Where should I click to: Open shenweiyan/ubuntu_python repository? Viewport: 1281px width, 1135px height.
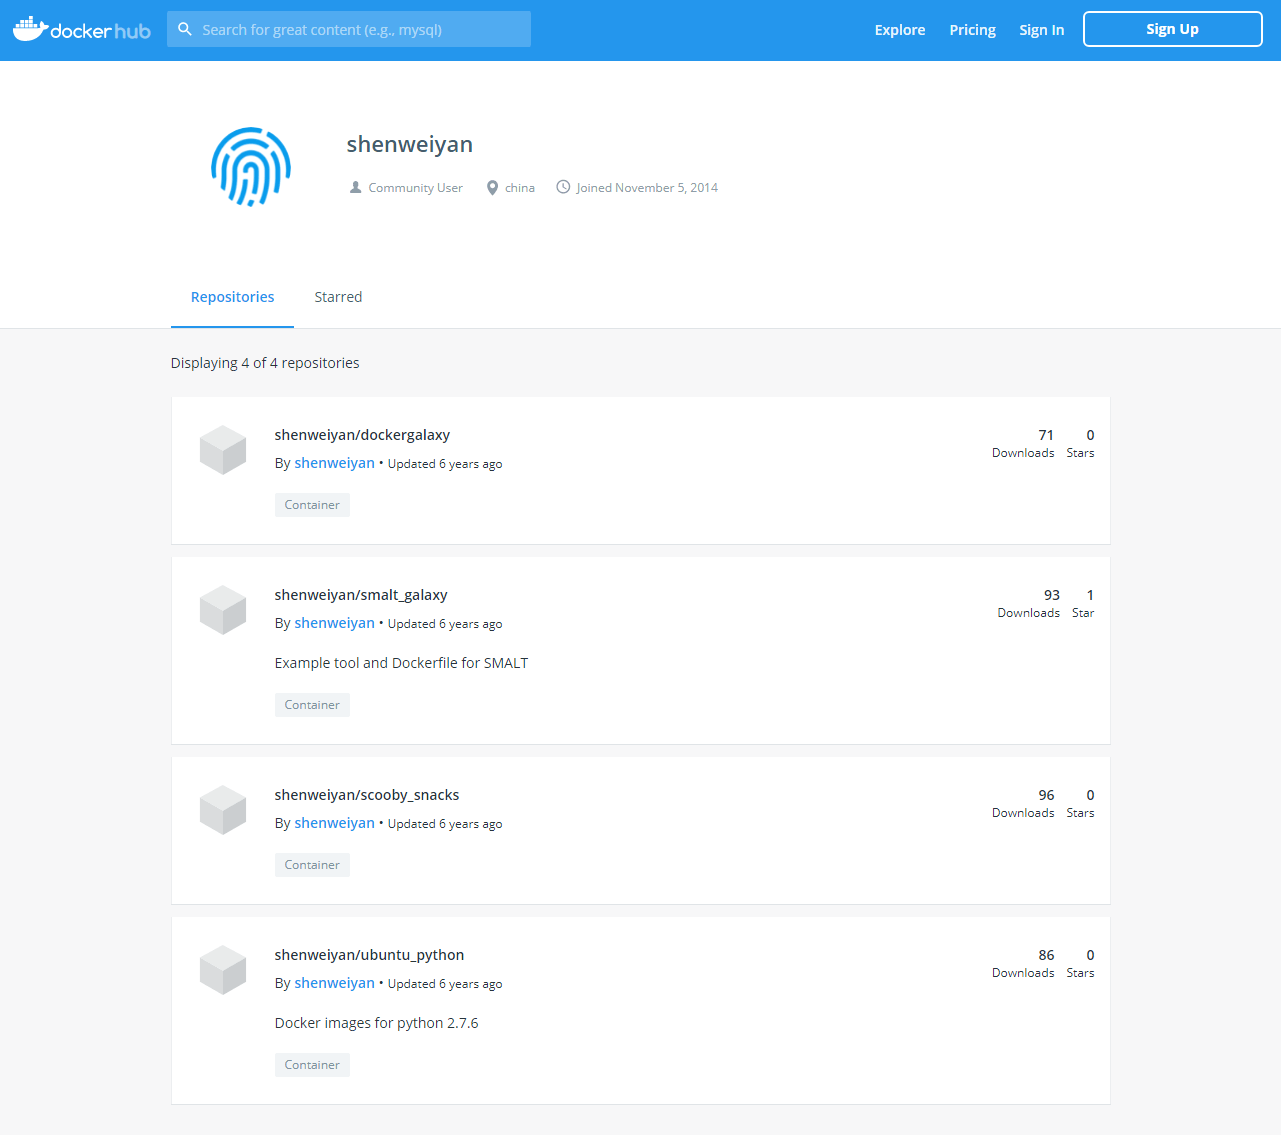[x=369, y=955]
